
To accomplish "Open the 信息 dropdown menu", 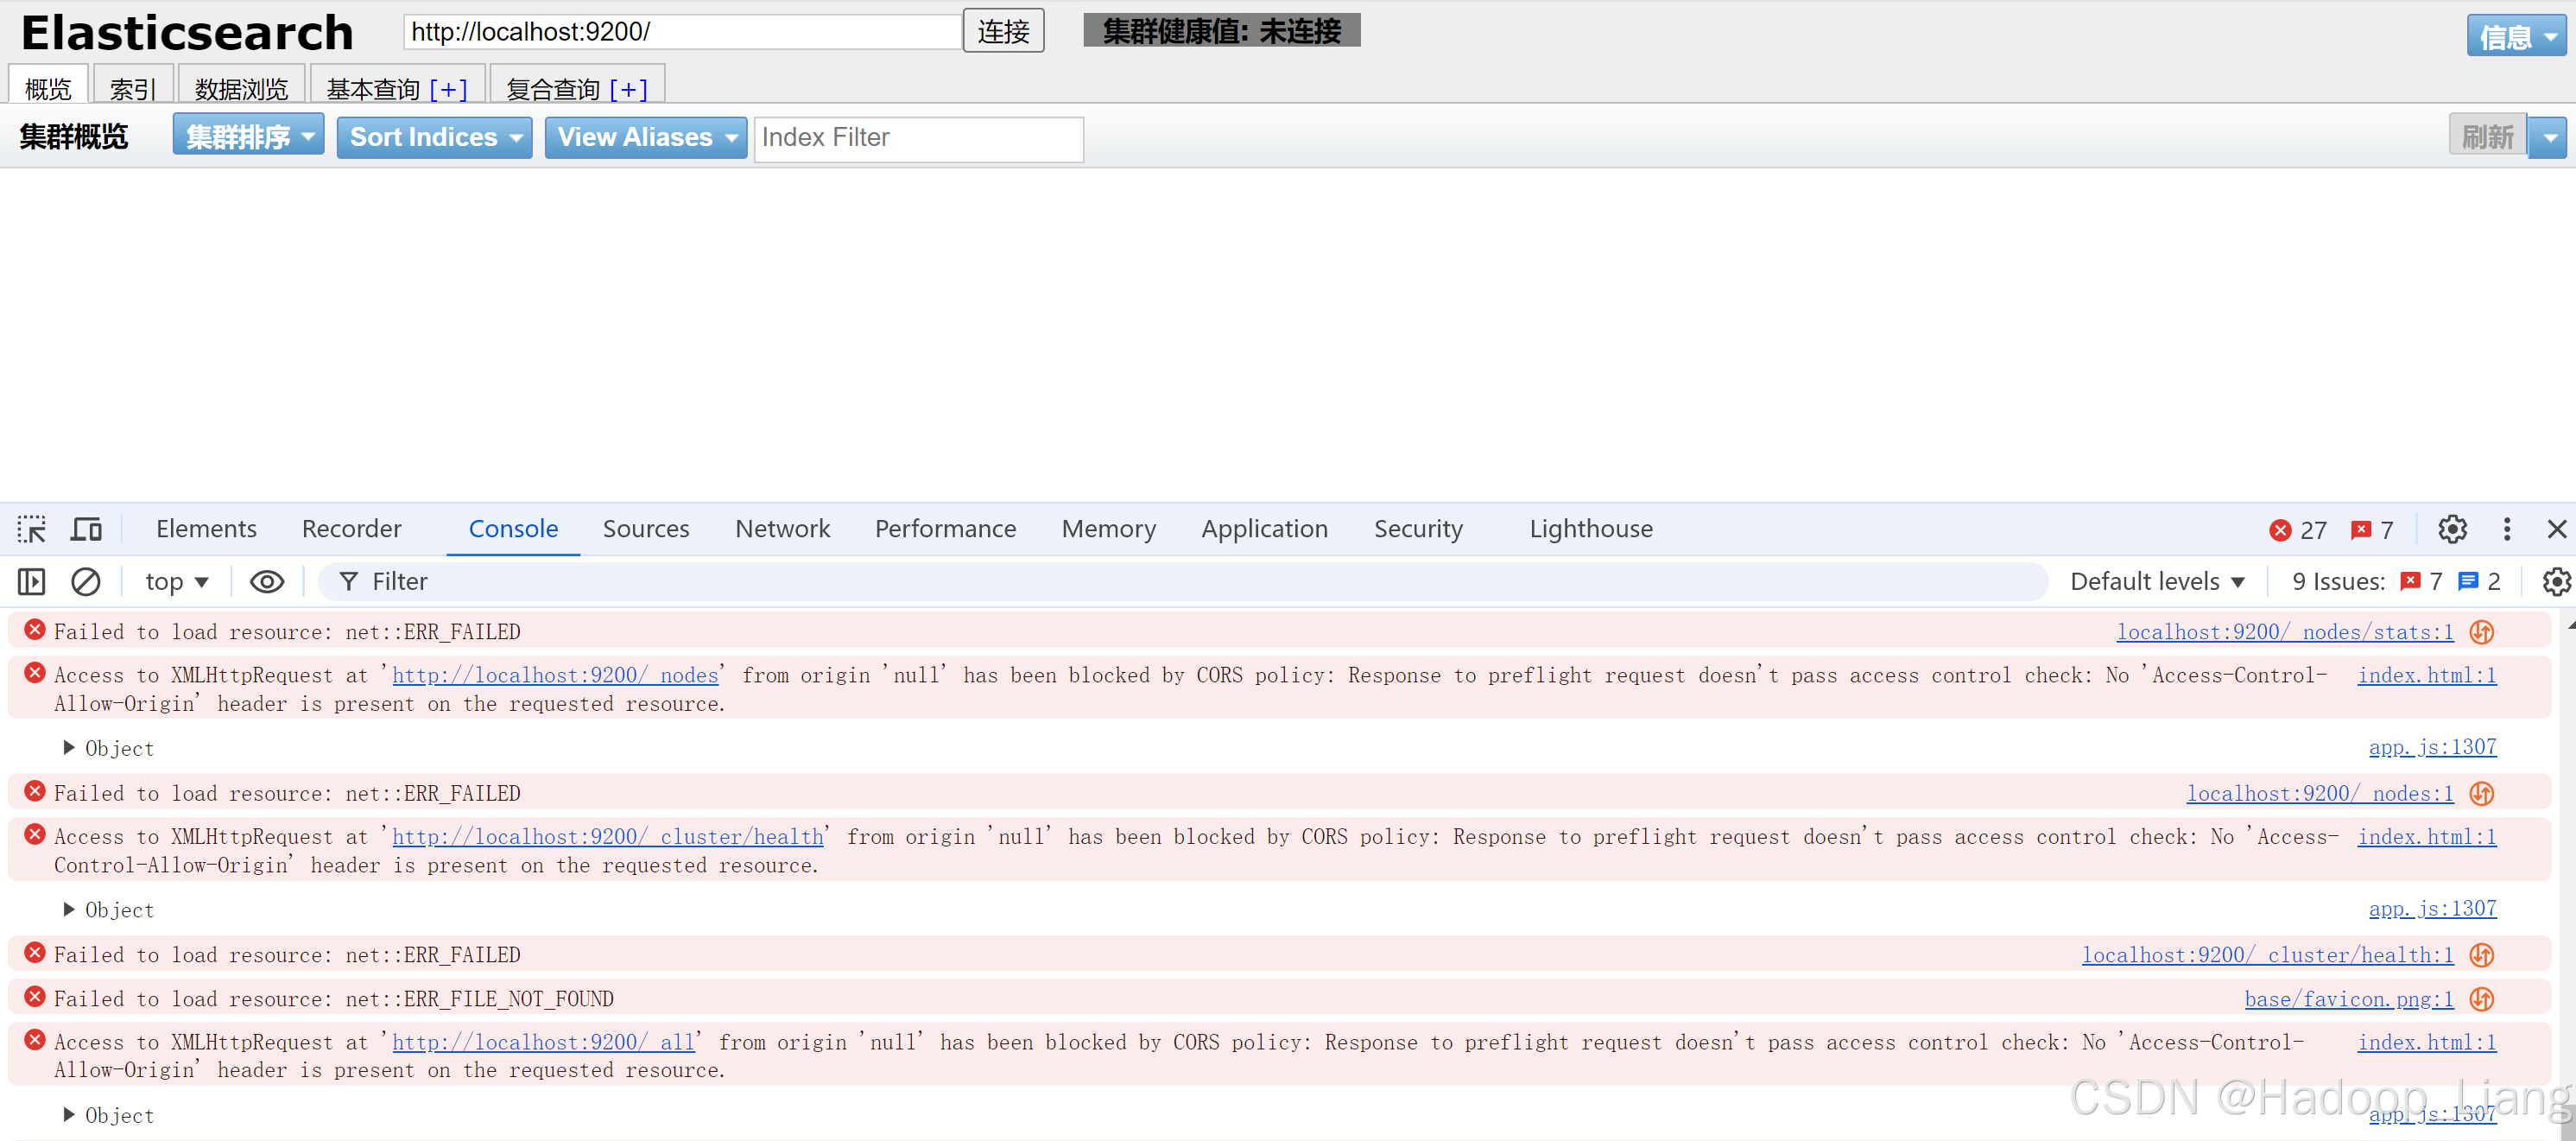I will click(x=2516, y=36).
